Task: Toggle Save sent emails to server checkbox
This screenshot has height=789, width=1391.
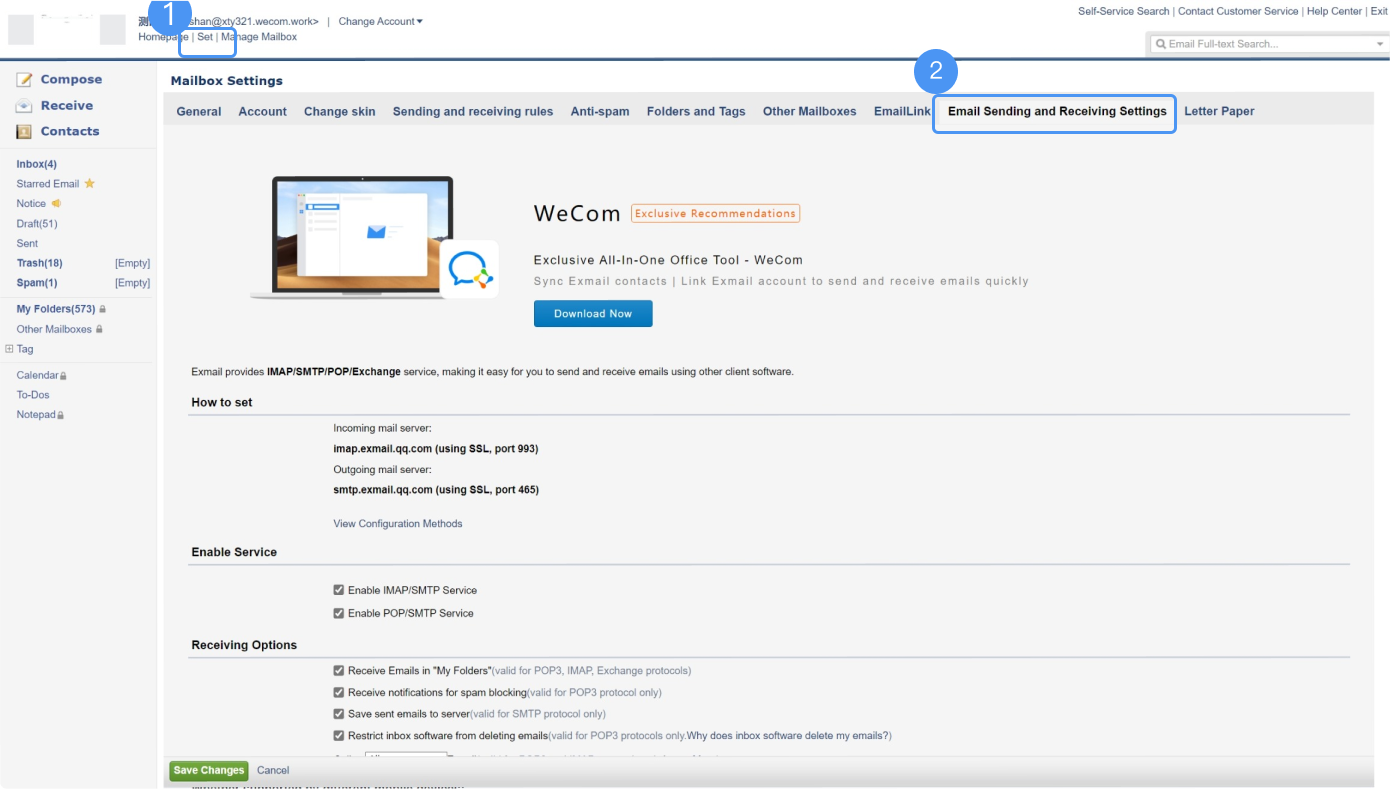Action: (x=339, y=714)
